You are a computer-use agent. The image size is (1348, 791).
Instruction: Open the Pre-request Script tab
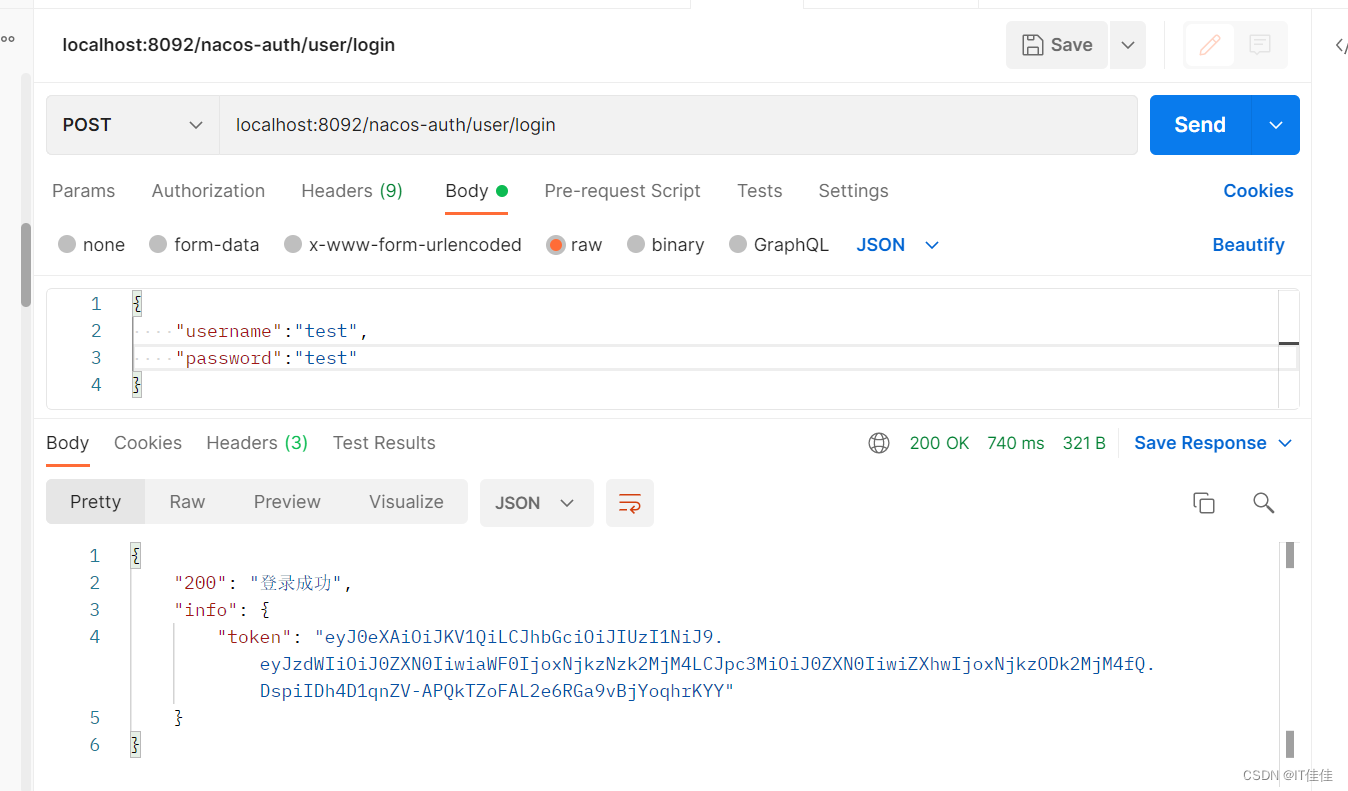point(622,191)
